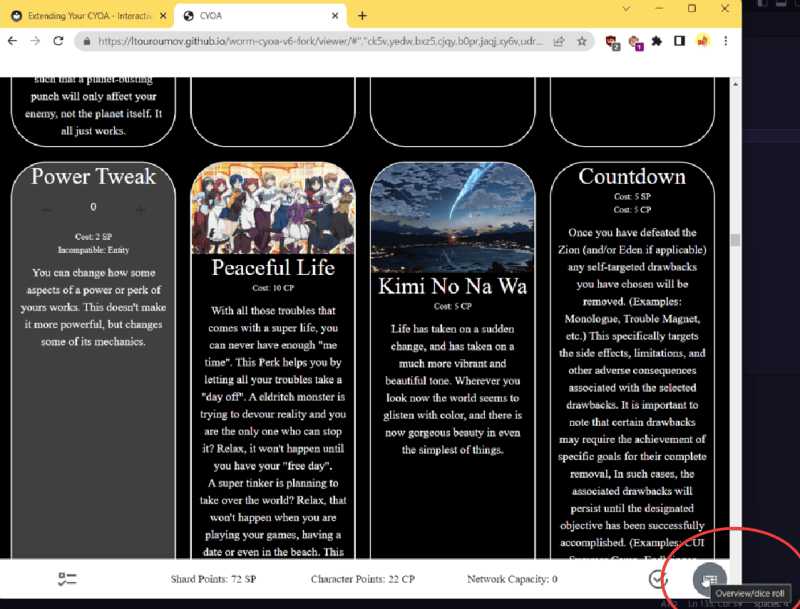Select the CYOA tab

260,16
